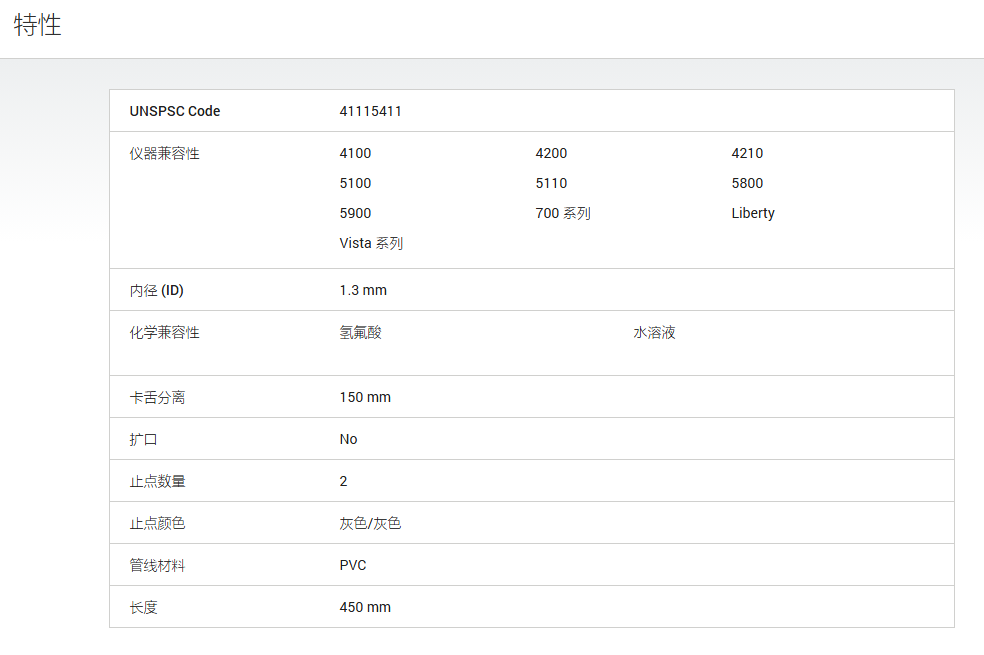Viewport: 984px width, 655px height.
Task: Select the 1.3 mm inner diameter value
Action: coord(363,290)
